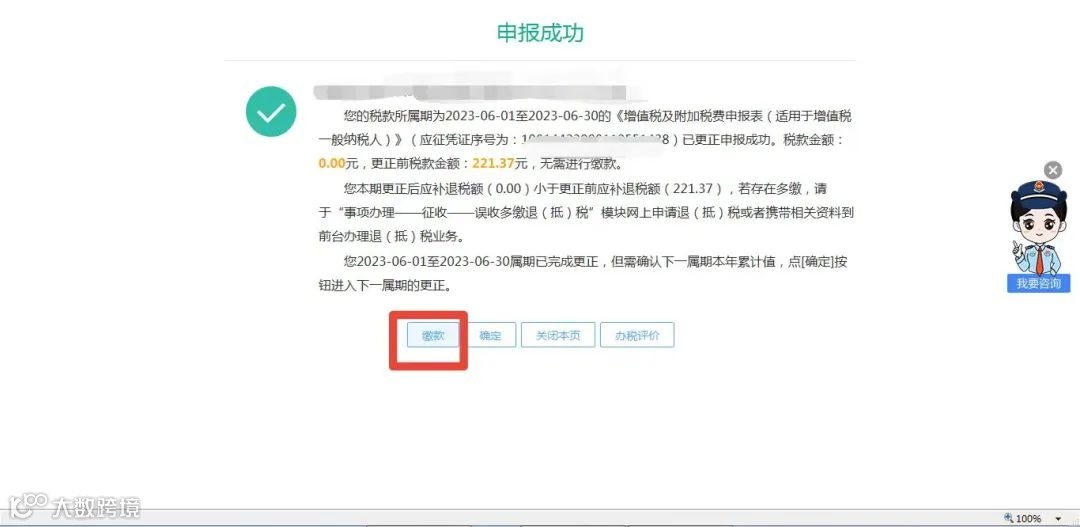
Task: Select the yellow 0.00 tax amount
Action: [x=332, y=164]
